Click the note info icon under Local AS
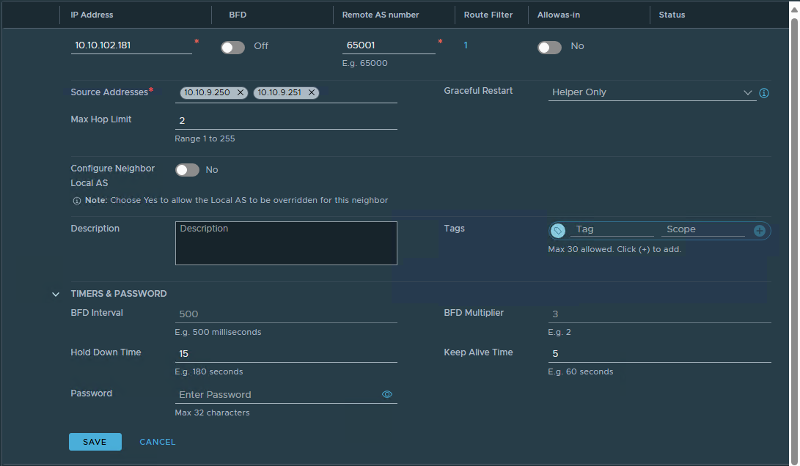The height and width of the screenshot is (466, 800). [77, 200]
